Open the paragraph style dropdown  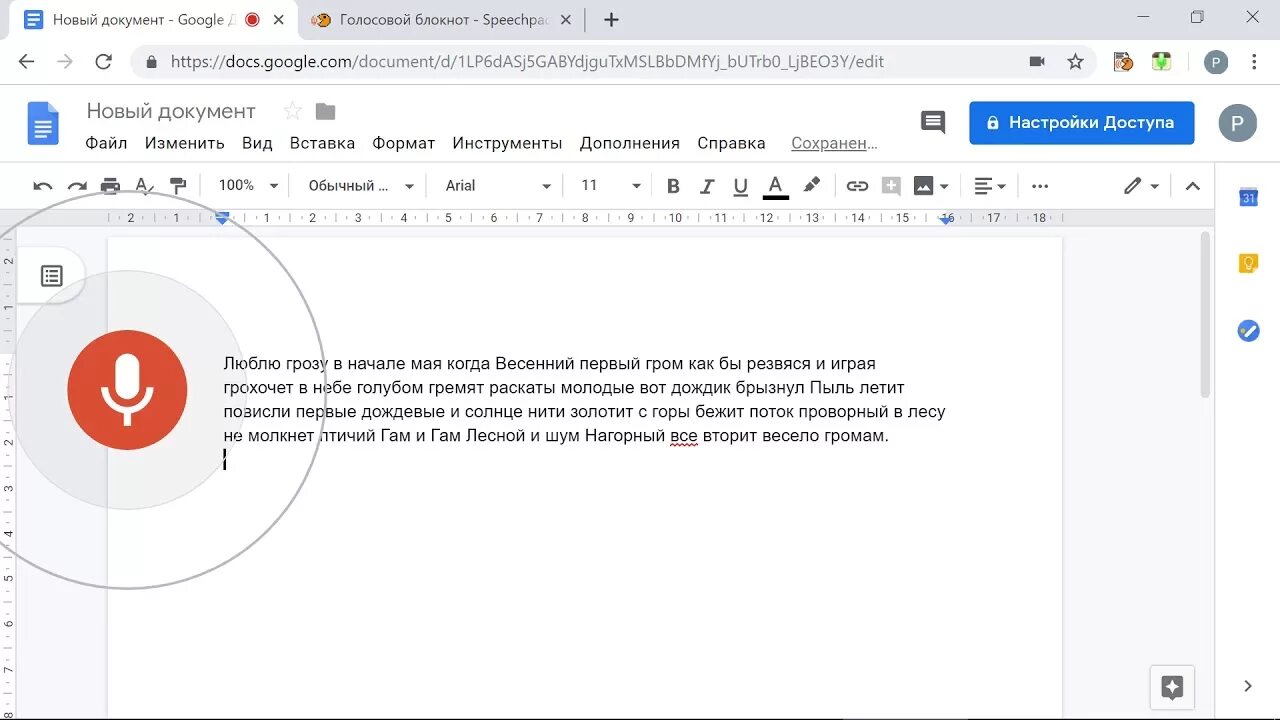[361, 186]
